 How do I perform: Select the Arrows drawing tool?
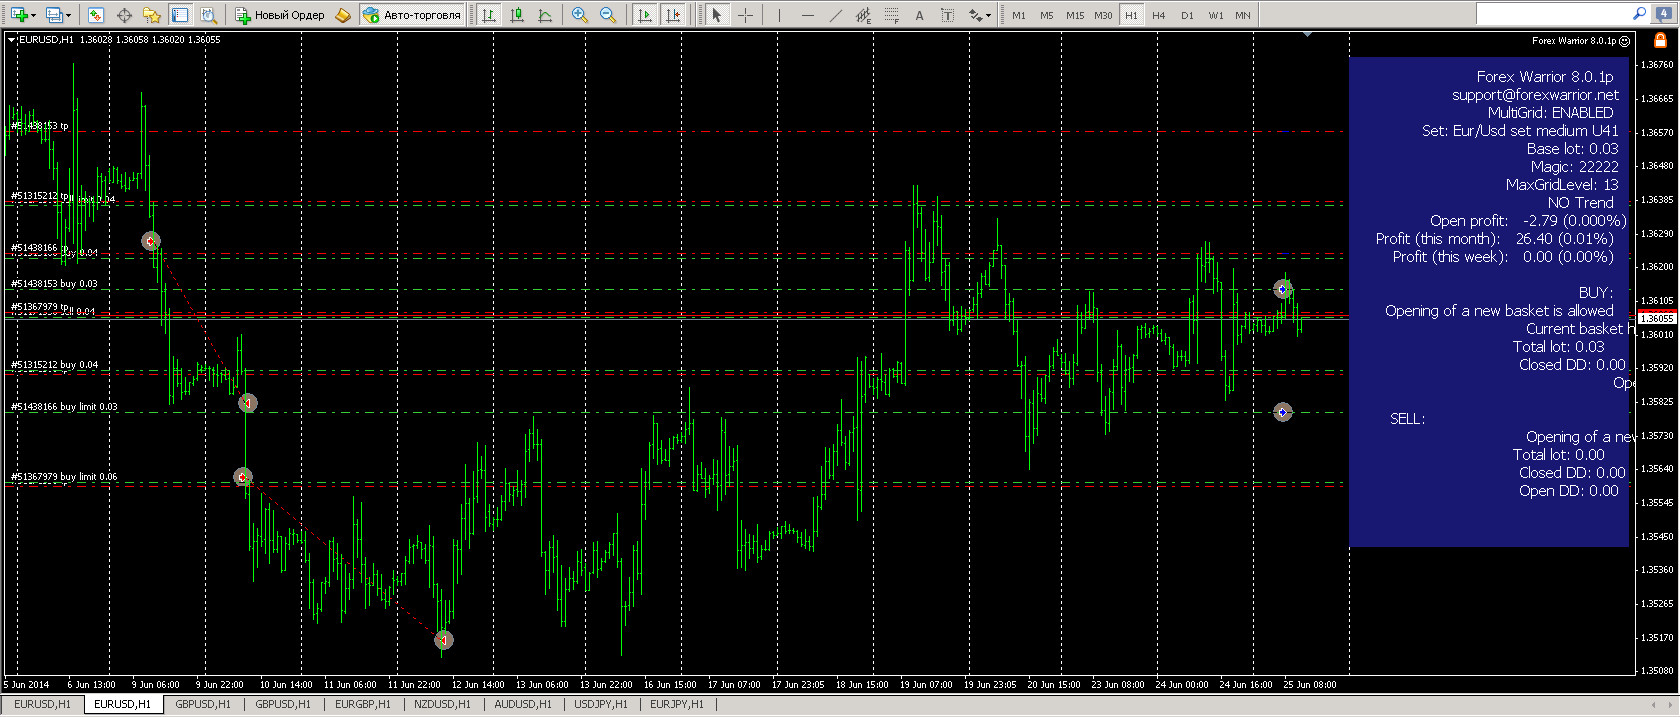[x=975, y=15]
